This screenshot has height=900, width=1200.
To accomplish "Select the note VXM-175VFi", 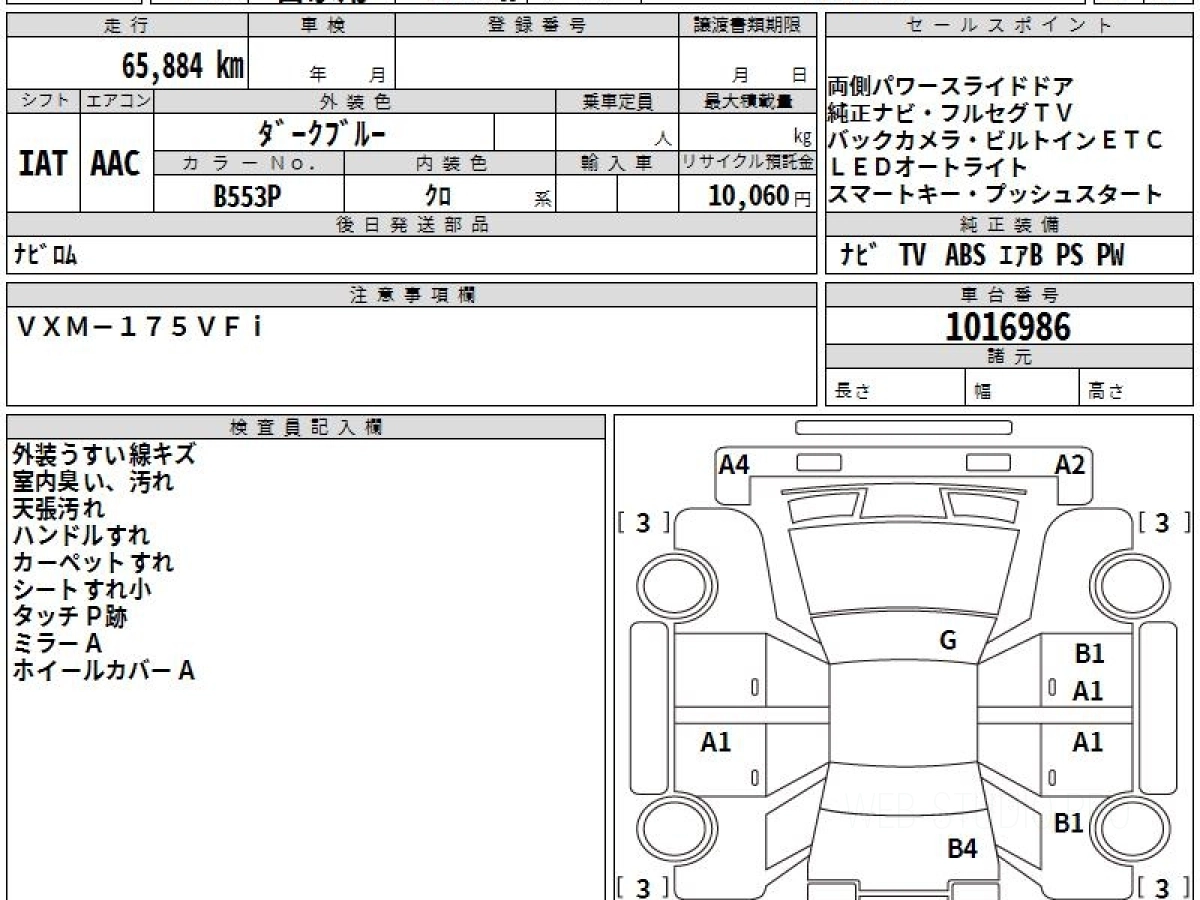I will 140,326.
